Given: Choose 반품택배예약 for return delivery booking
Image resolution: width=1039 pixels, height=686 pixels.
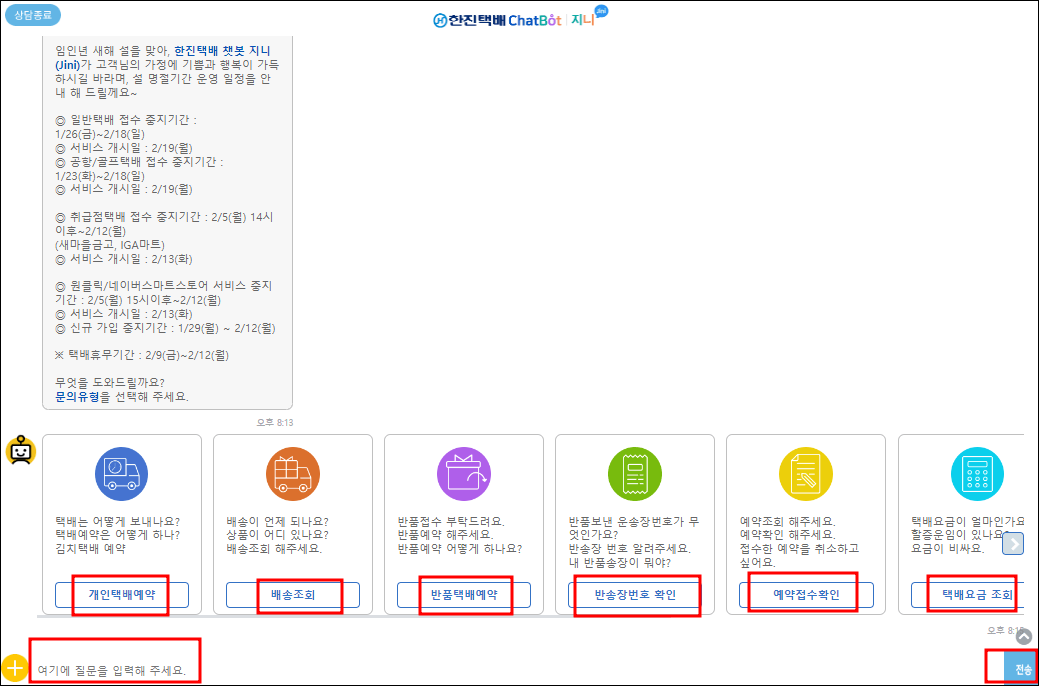Looking at the screenshot, I should pos(464,593).
